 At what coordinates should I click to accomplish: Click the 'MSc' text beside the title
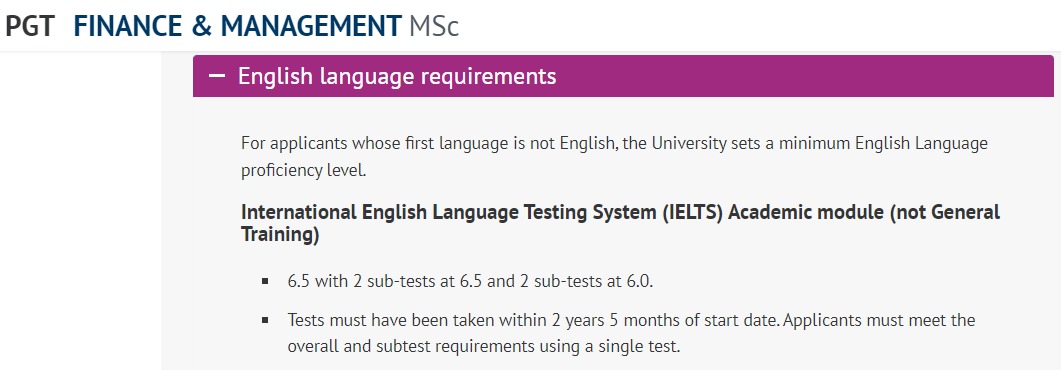[434, 26]
